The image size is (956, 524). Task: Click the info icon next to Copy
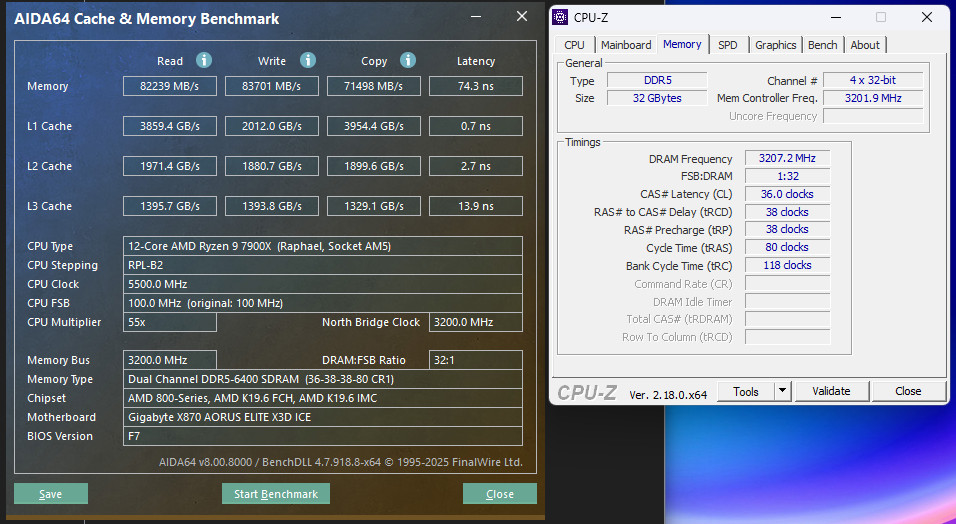point(410,60)
